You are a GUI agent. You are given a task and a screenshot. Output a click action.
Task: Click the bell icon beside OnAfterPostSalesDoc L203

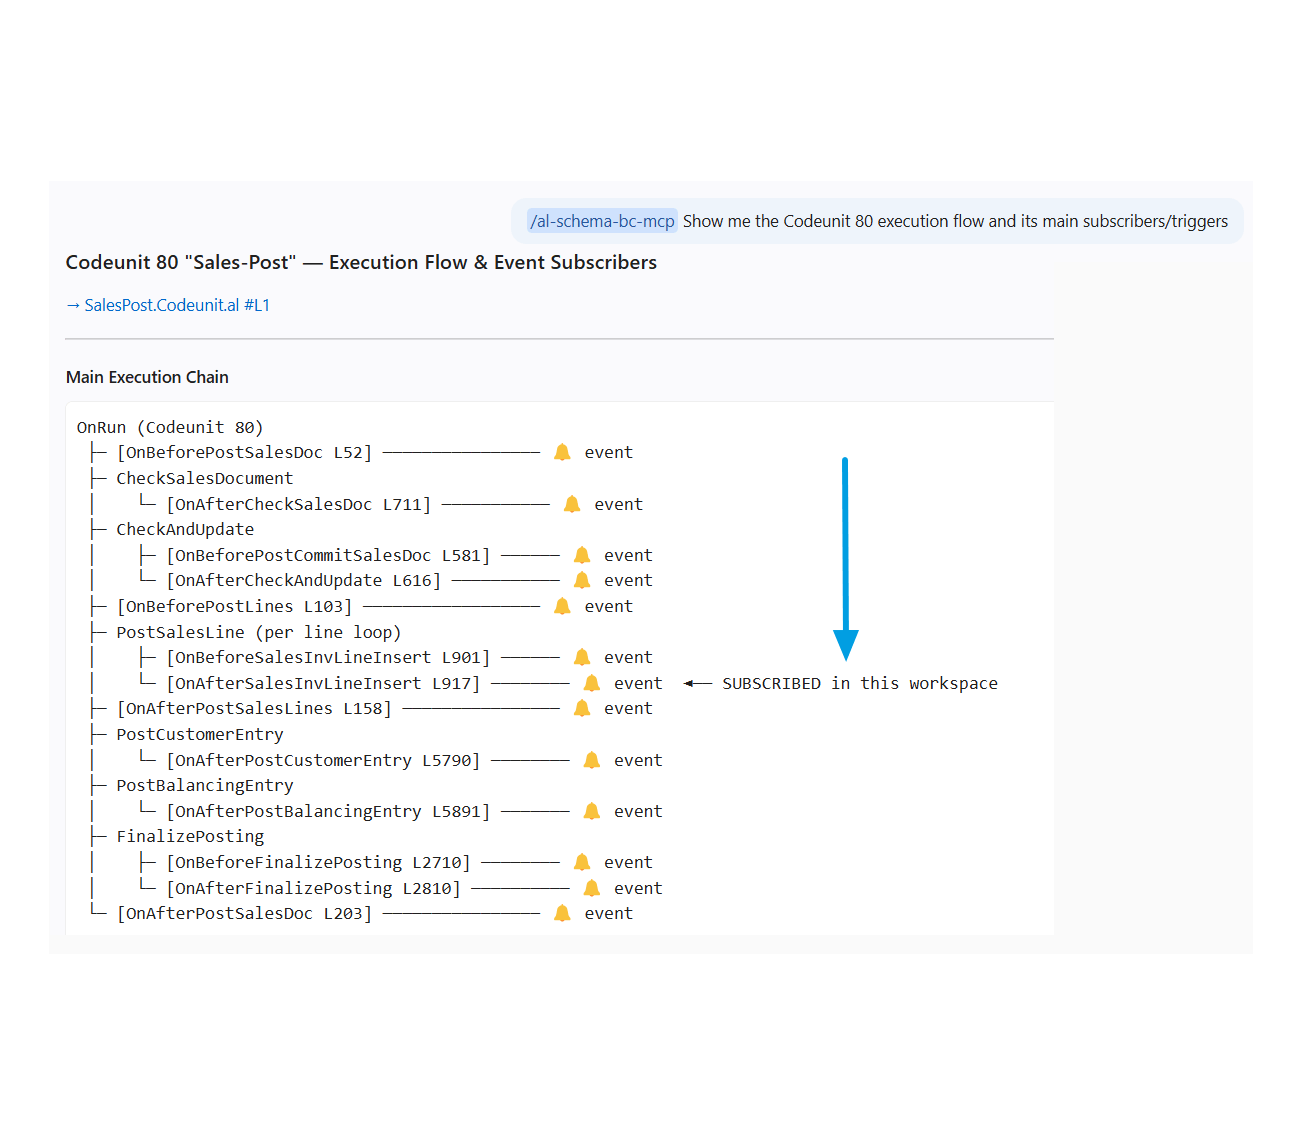click(562, 913)
